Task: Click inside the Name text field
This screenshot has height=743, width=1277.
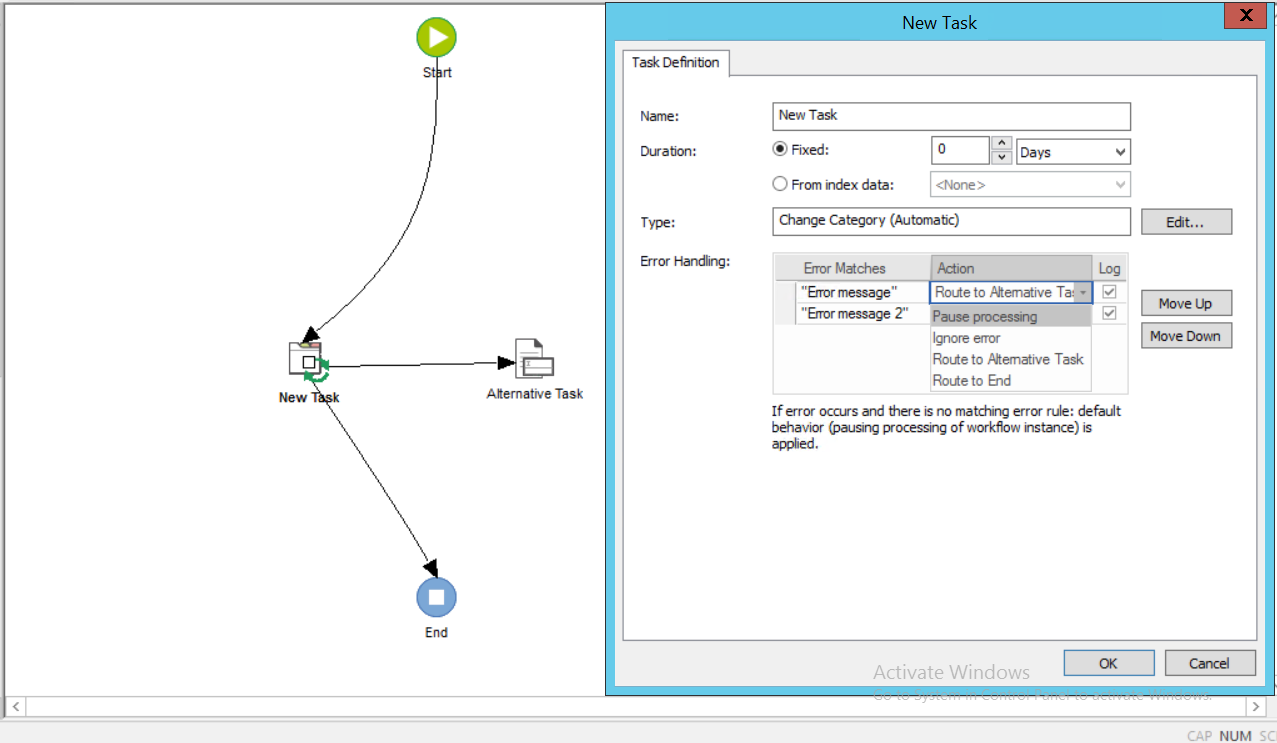Action: pos(950,116)
